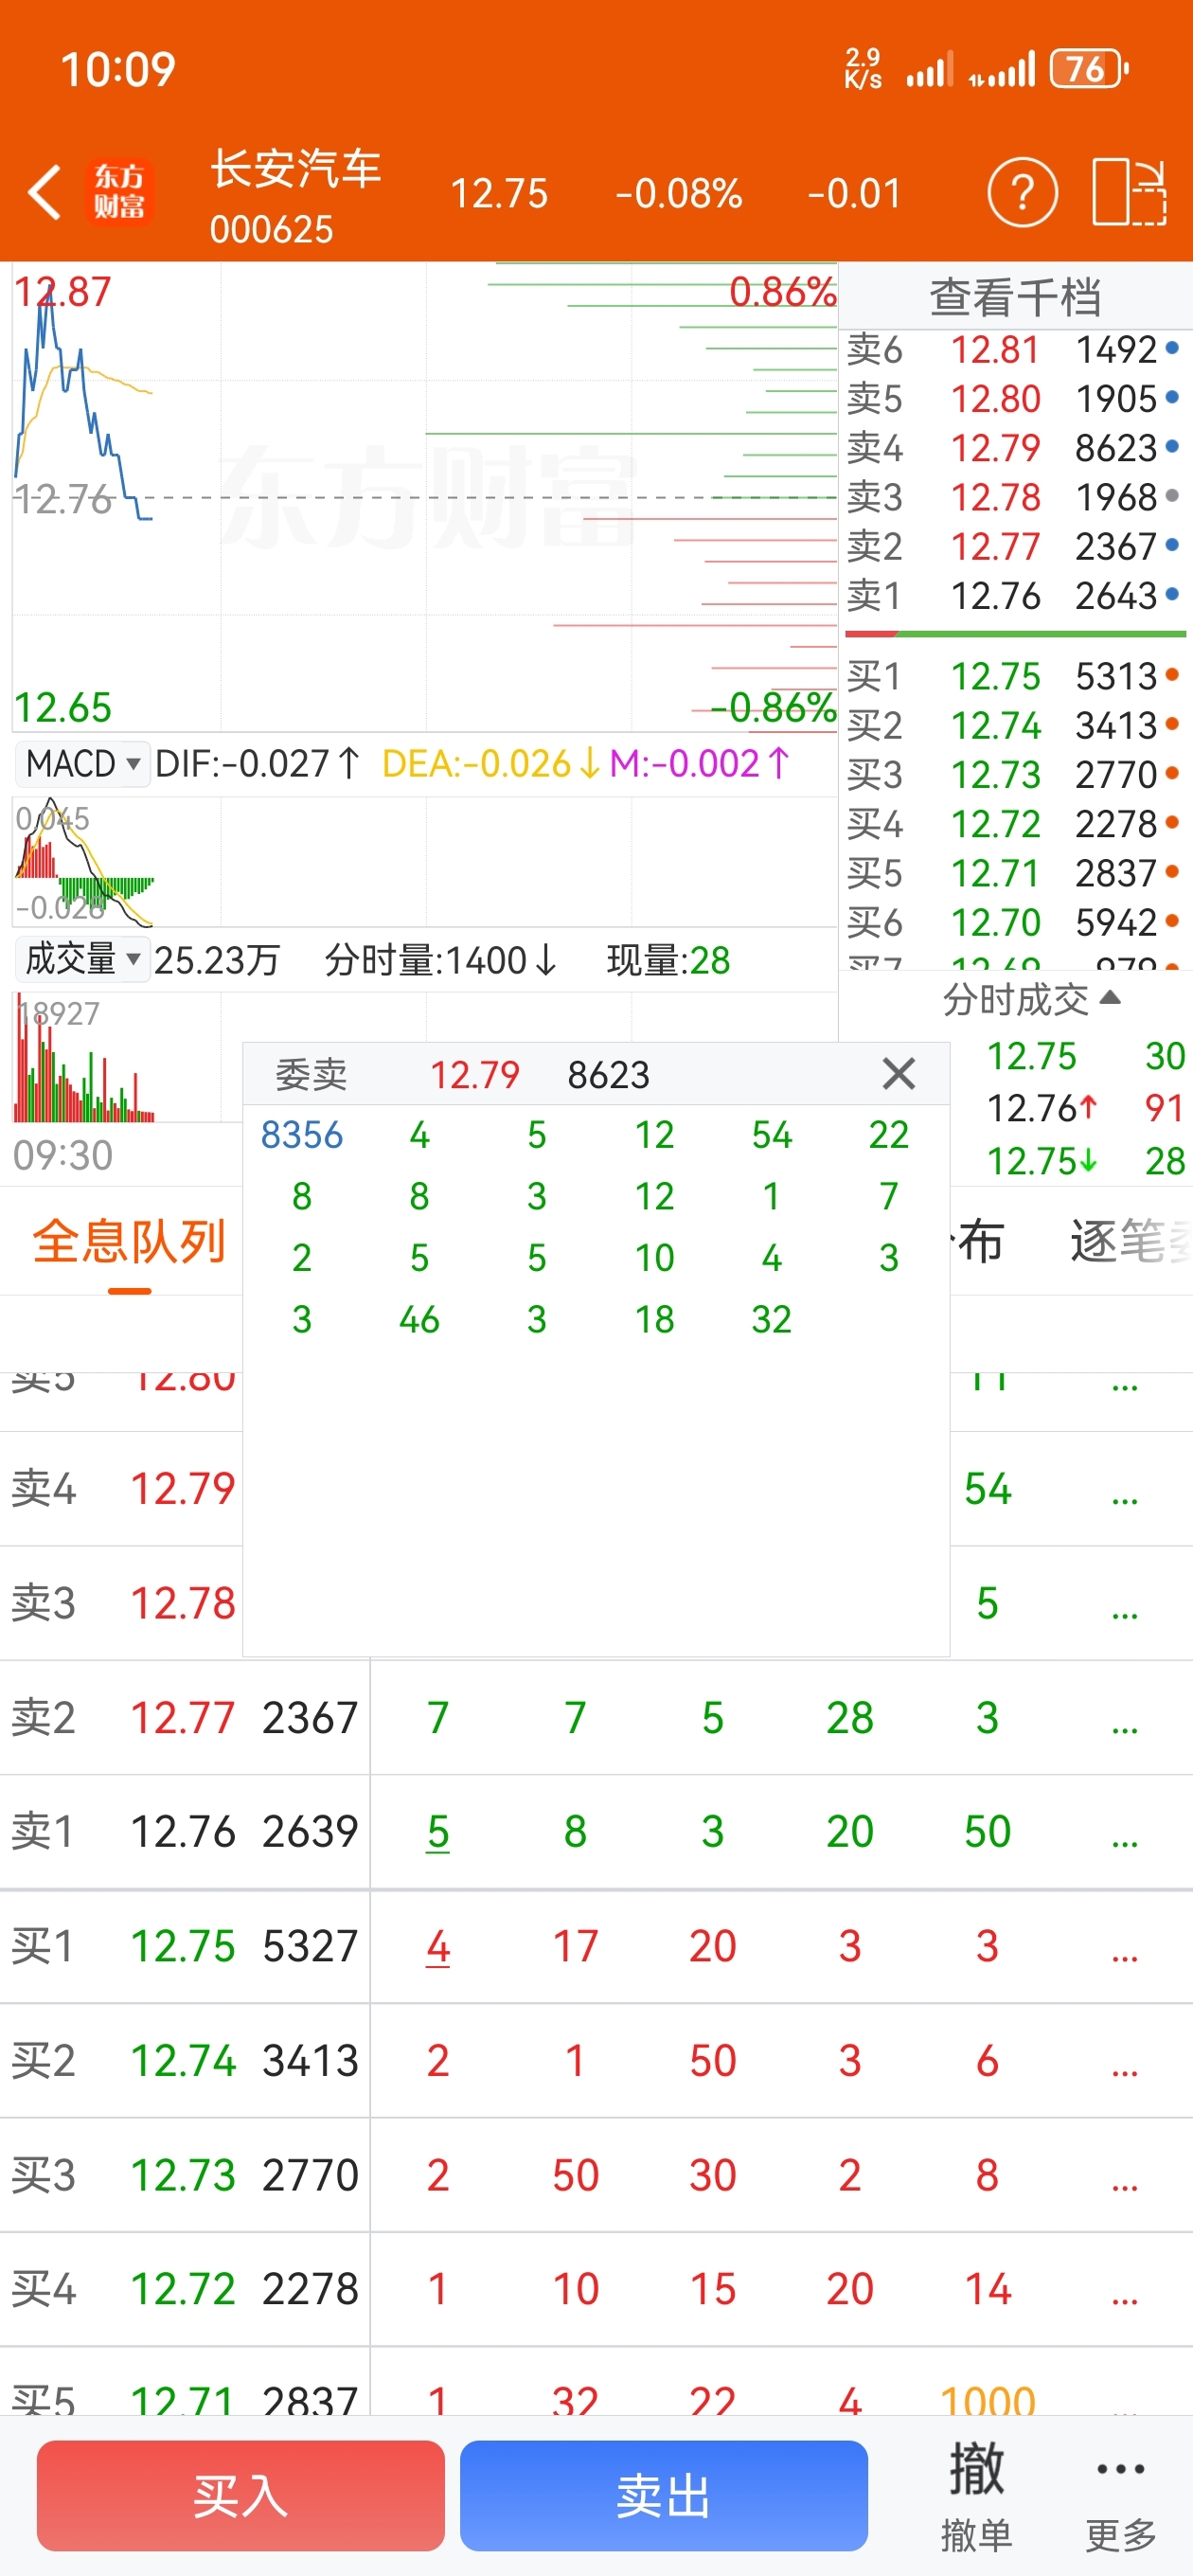Tap the 8356 order in the 委卖 popup
Screen dimensions: 1193x2576
[302, 1135]
